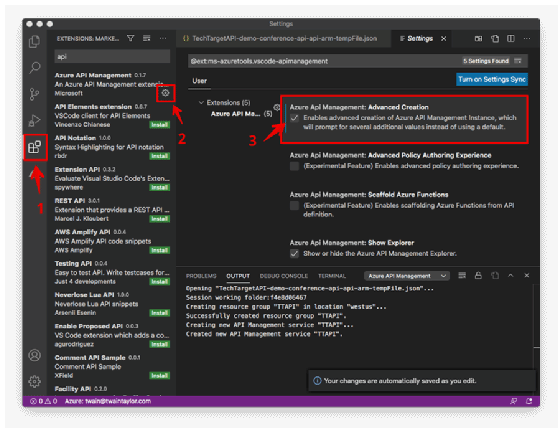This screenshot has height=430, width=560.
Task: Open output log file icon
Action: tap(495, 275)
